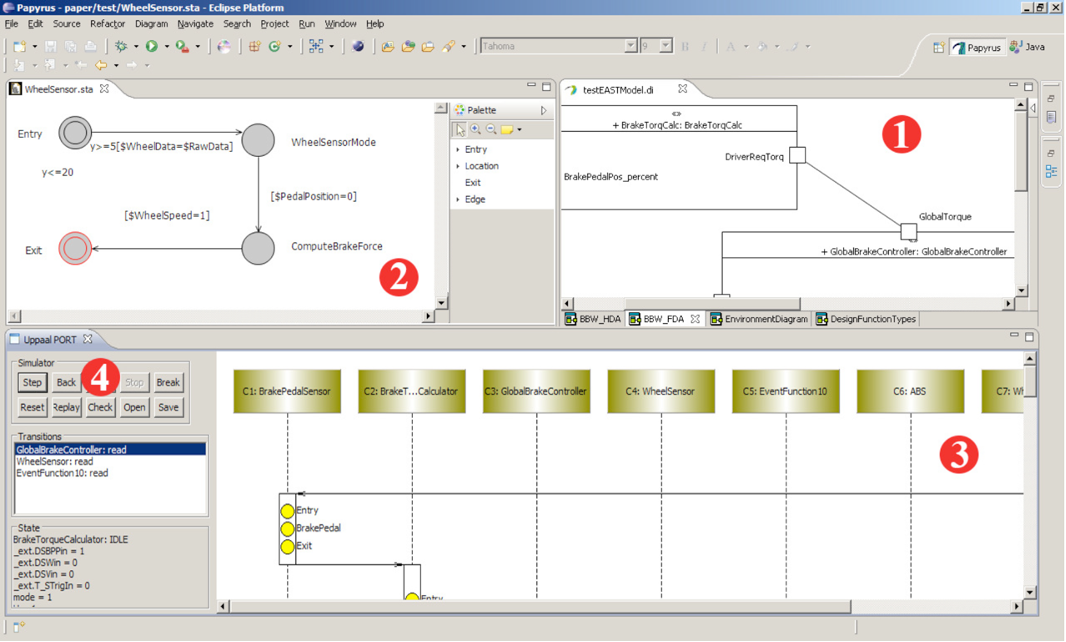This screenshot has height=642, width=1066.
Task: Open the Window menu
Action: click(340, 24)
